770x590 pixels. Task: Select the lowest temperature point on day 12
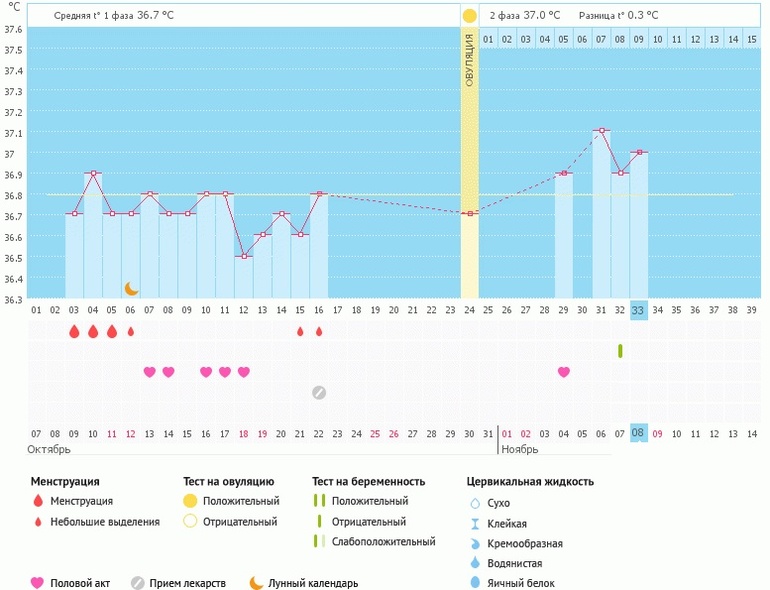(244, 256)
